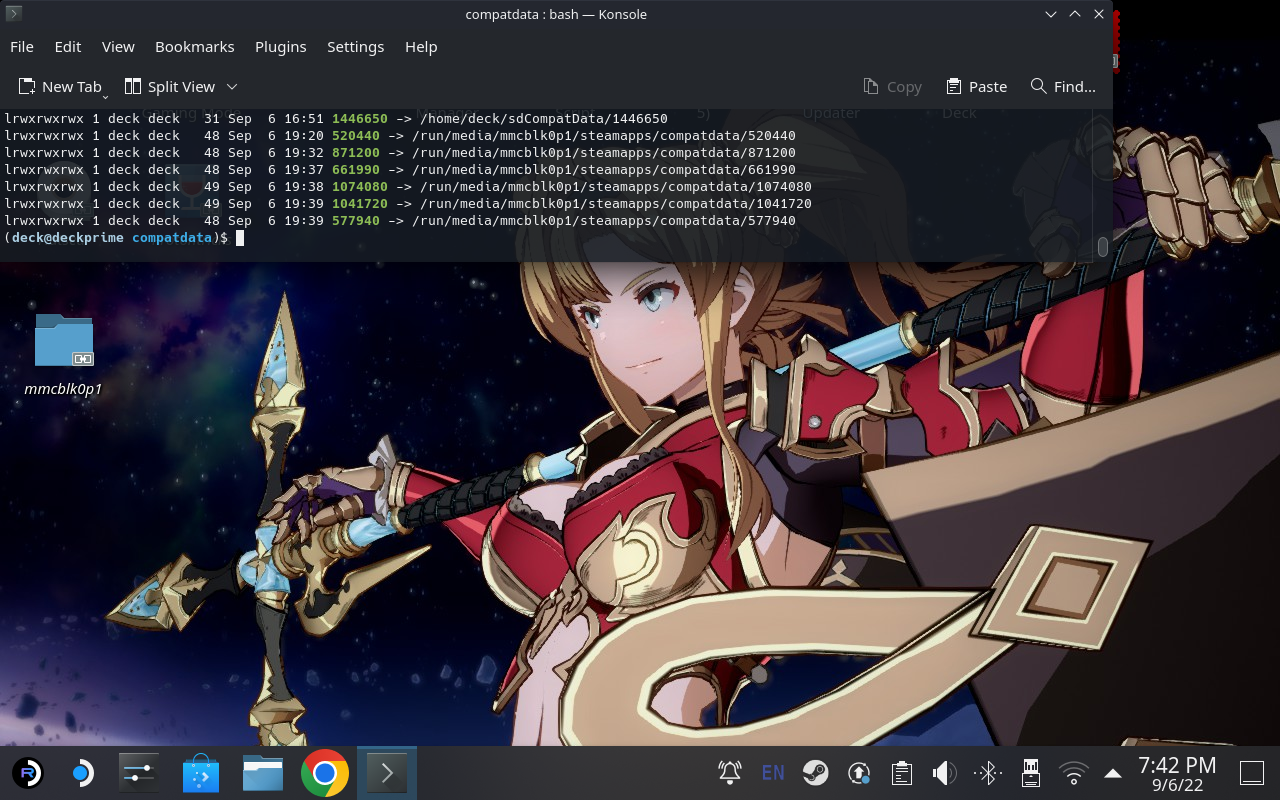
Task: Select the mmcblk0p1 folder on the desktop
Action: 63,340
